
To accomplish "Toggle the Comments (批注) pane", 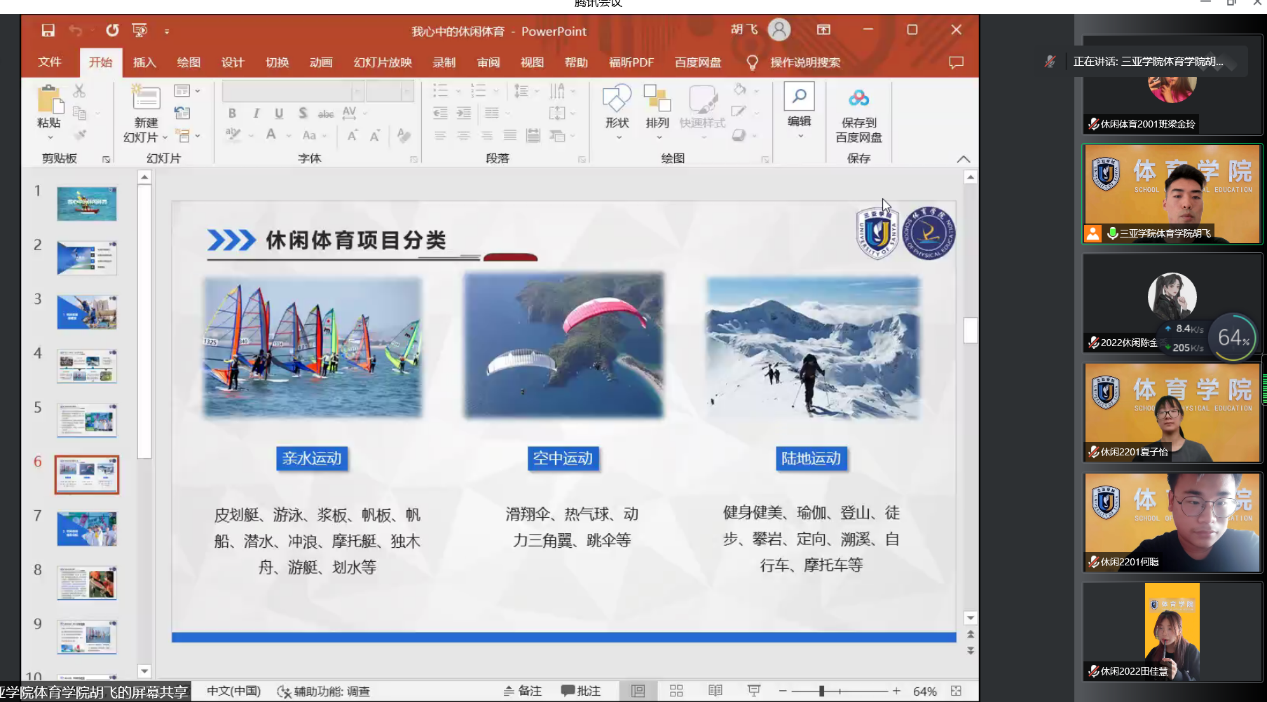I will pyautogui.click(x=581, y=691).
